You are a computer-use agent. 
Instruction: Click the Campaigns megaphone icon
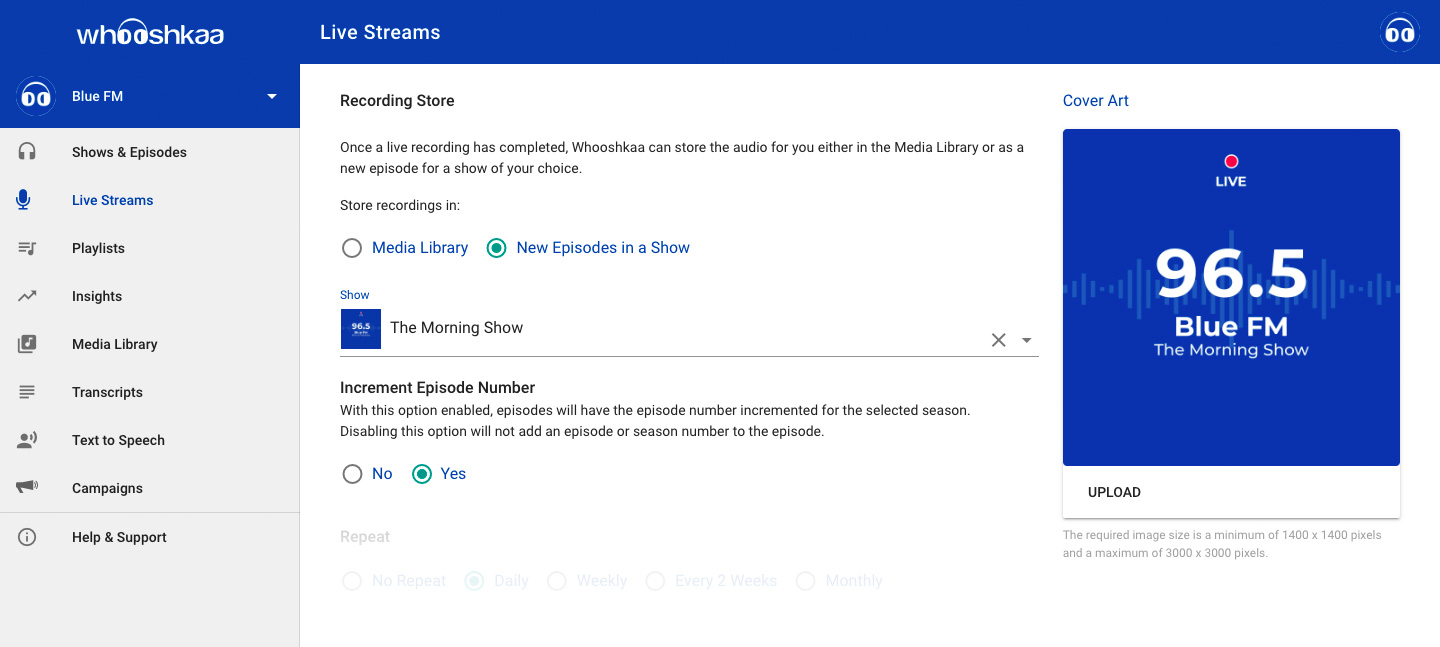(x=27, y=487)
